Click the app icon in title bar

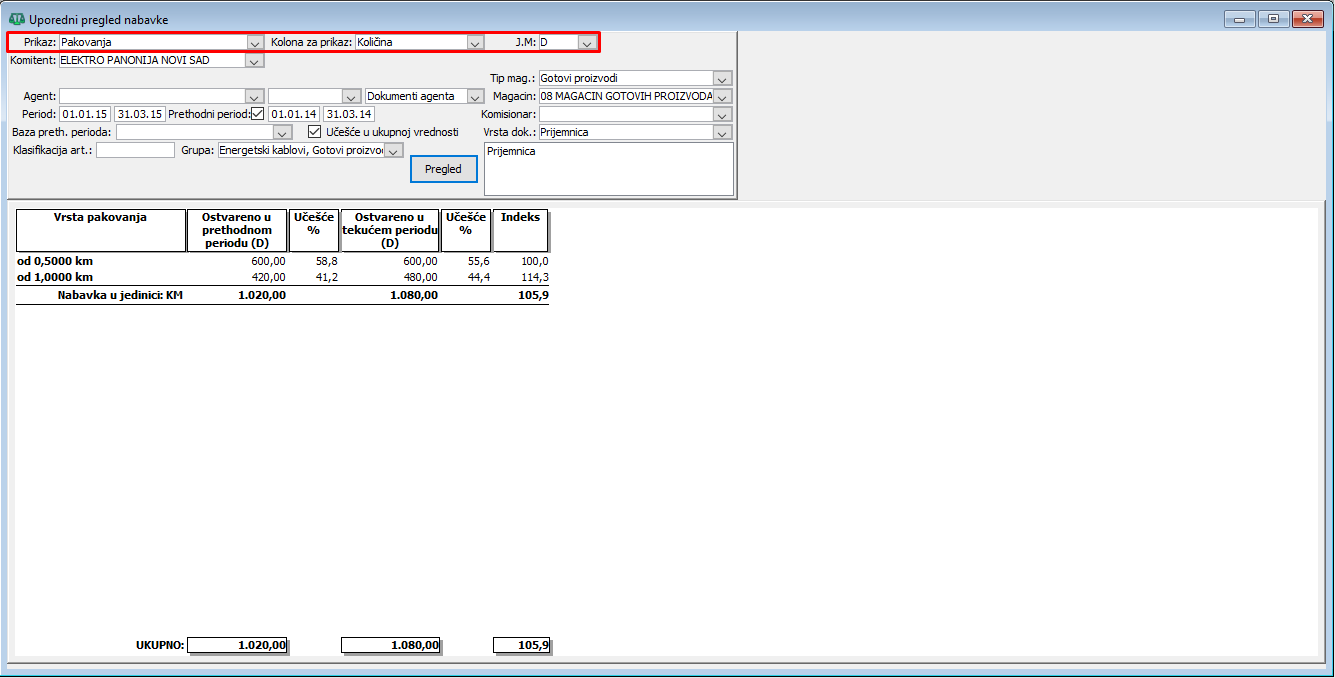tap(16, 19)
